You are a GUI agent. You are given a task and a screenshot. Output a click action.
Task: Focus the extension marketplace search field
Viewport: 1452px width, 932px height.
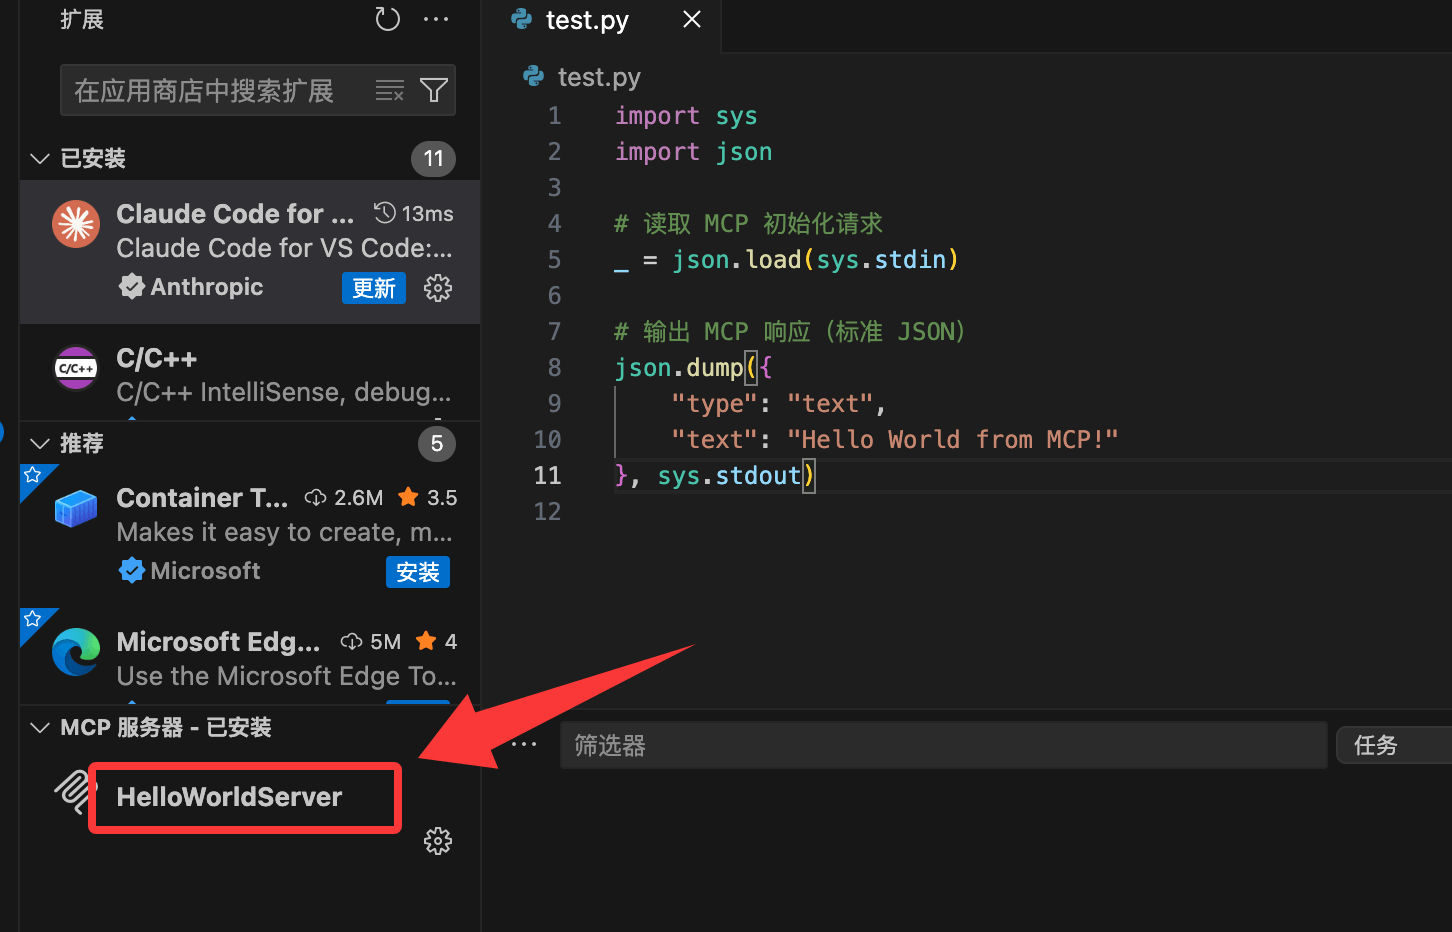[215, 91]
